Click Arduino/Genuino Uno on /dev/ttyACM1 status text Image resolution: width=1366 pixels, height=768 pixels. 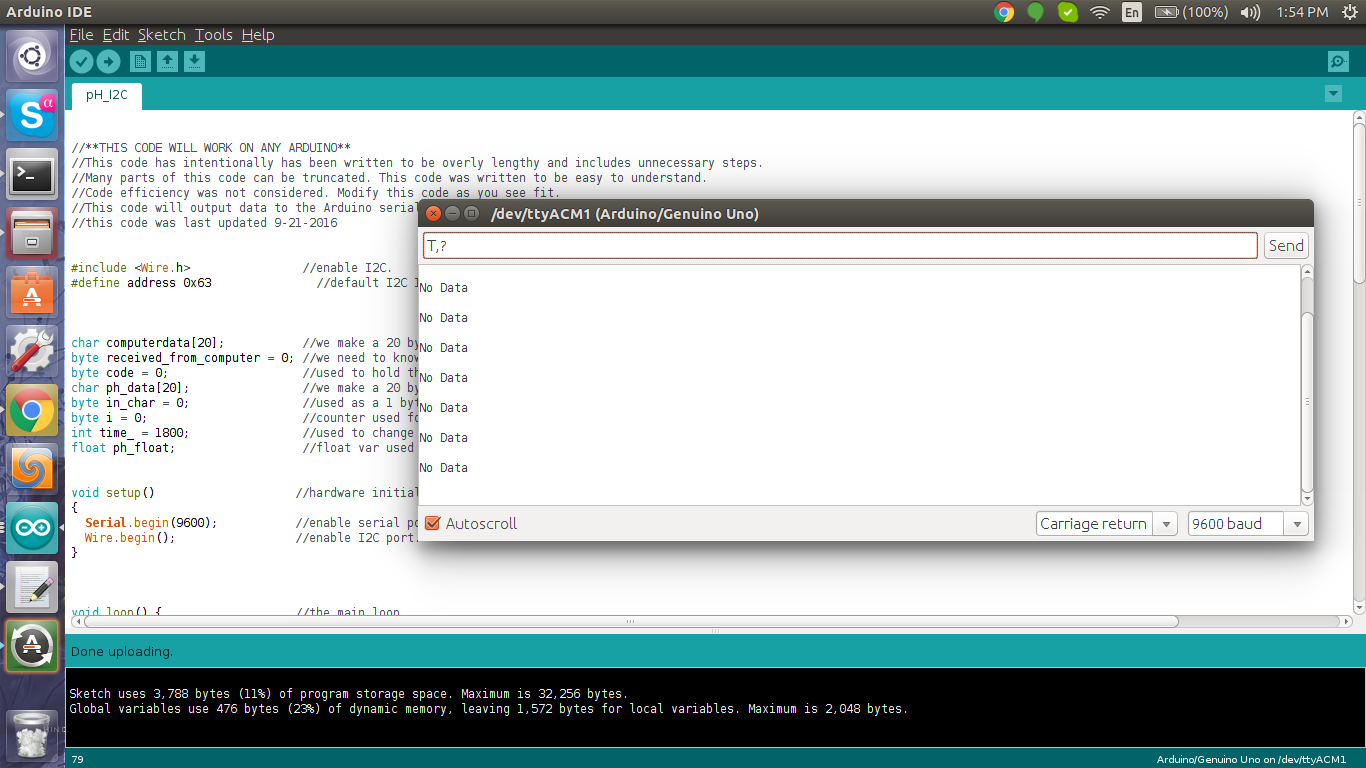pyautogui.click(x=1251, y=760)
